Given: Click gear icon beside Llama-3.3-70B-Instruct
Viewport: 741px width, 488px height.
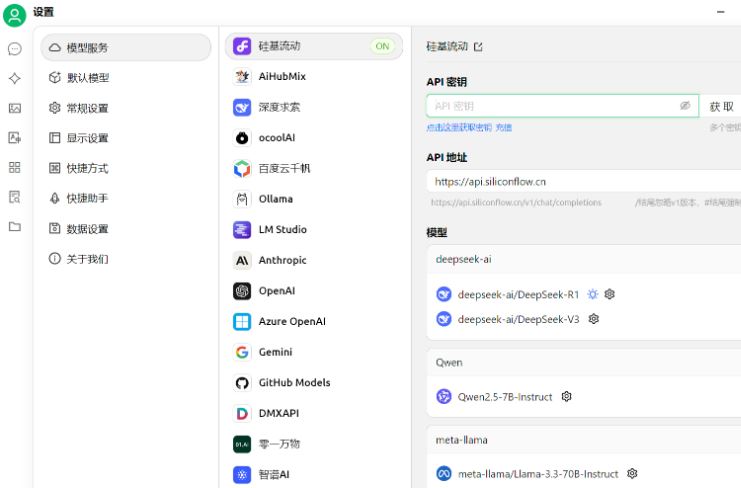Looking at the screenshot, I should coord(632,473).
